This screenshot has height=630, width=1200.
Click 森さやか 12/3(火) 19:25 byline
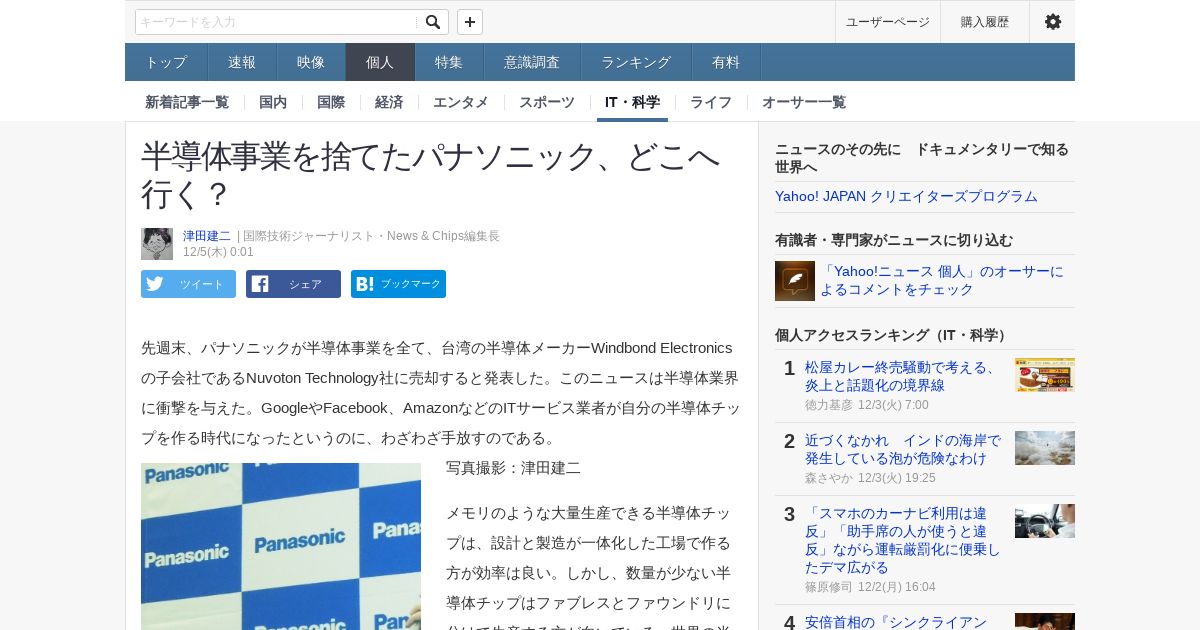pyautogui.click(x=870, y=478)
